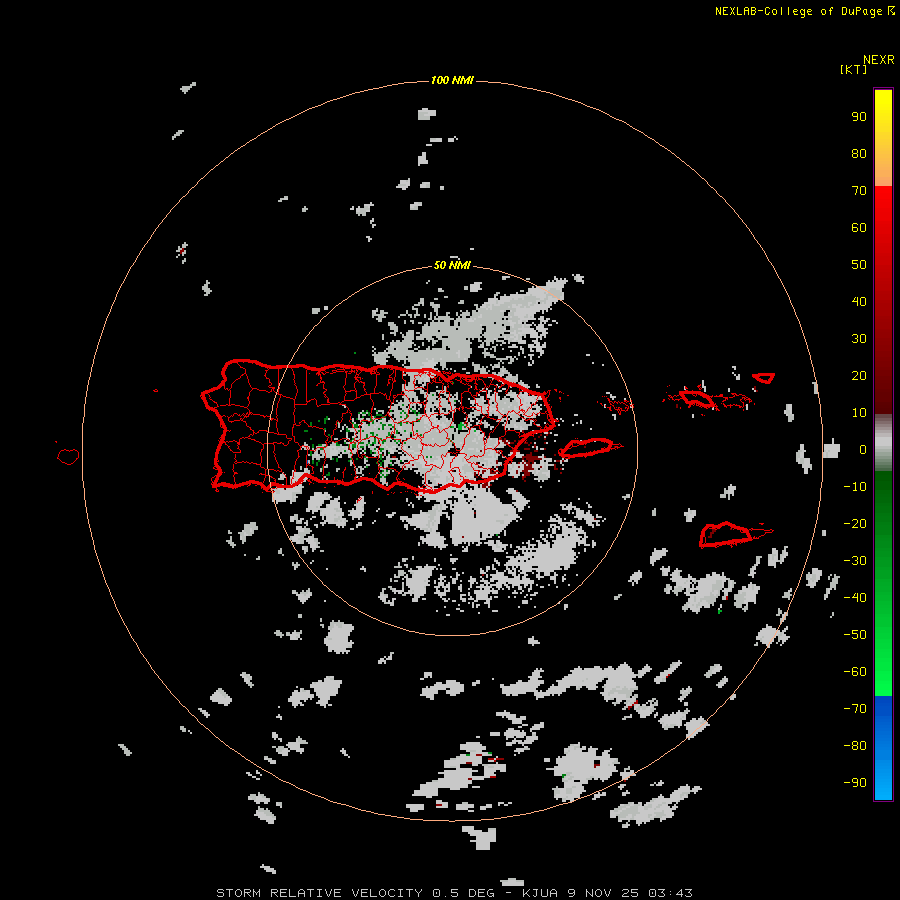Select the 0 knot scale label

pos(863,449)
